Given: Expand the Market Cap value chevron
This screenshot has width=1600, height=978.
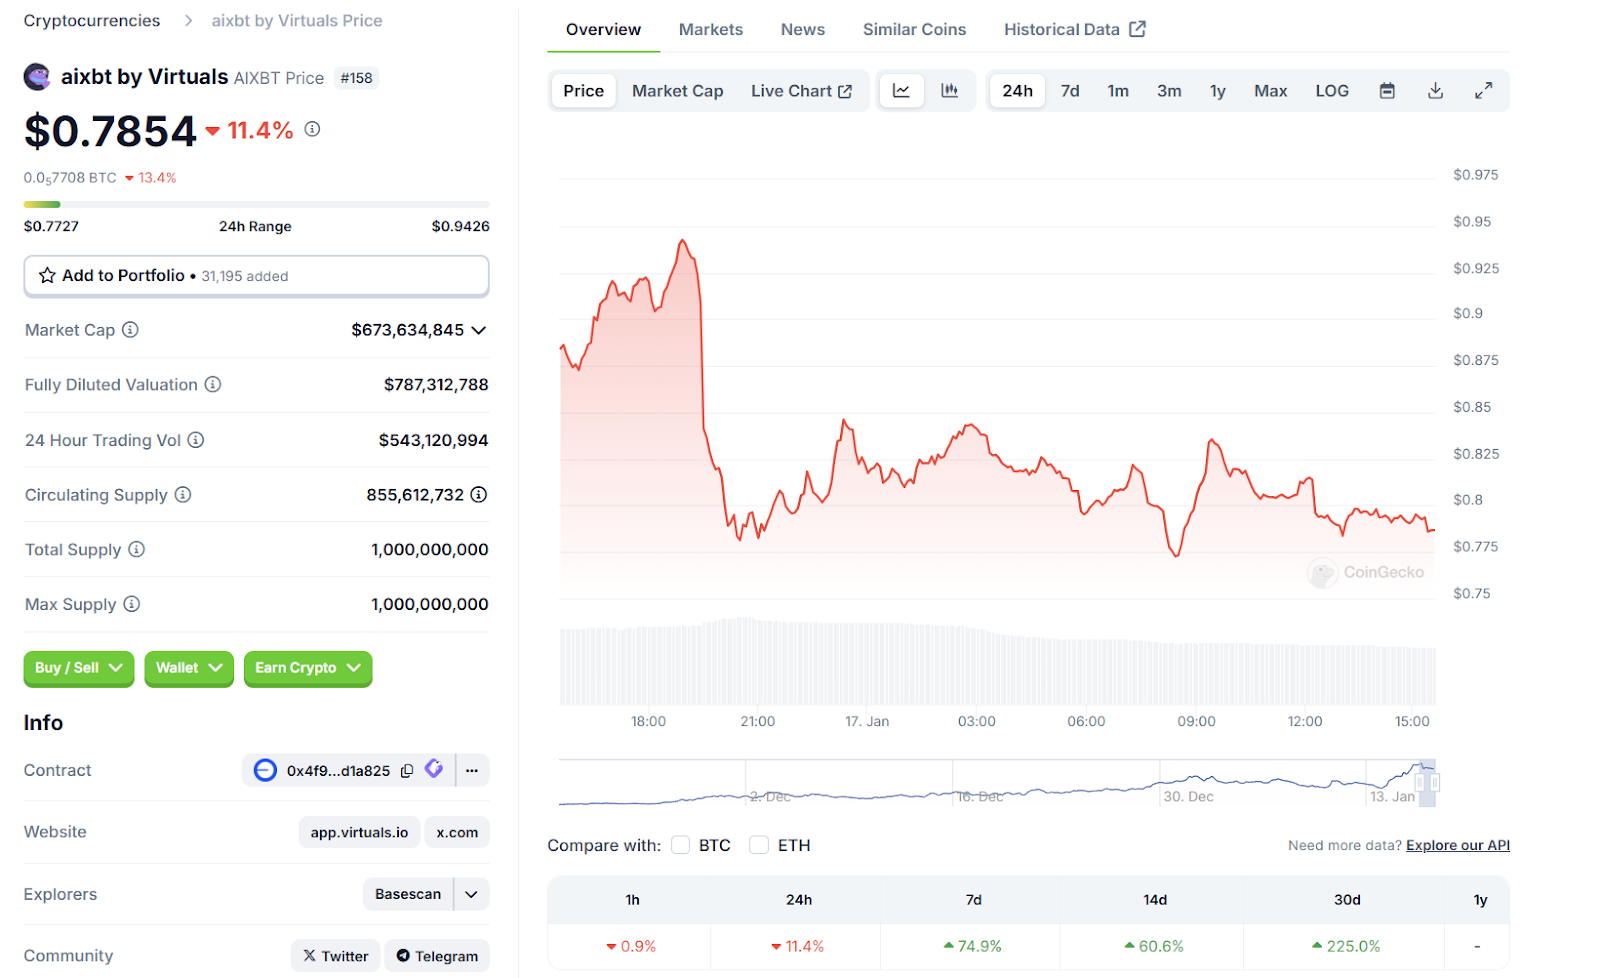Looking at the screenshot, I should click(479, 330).
